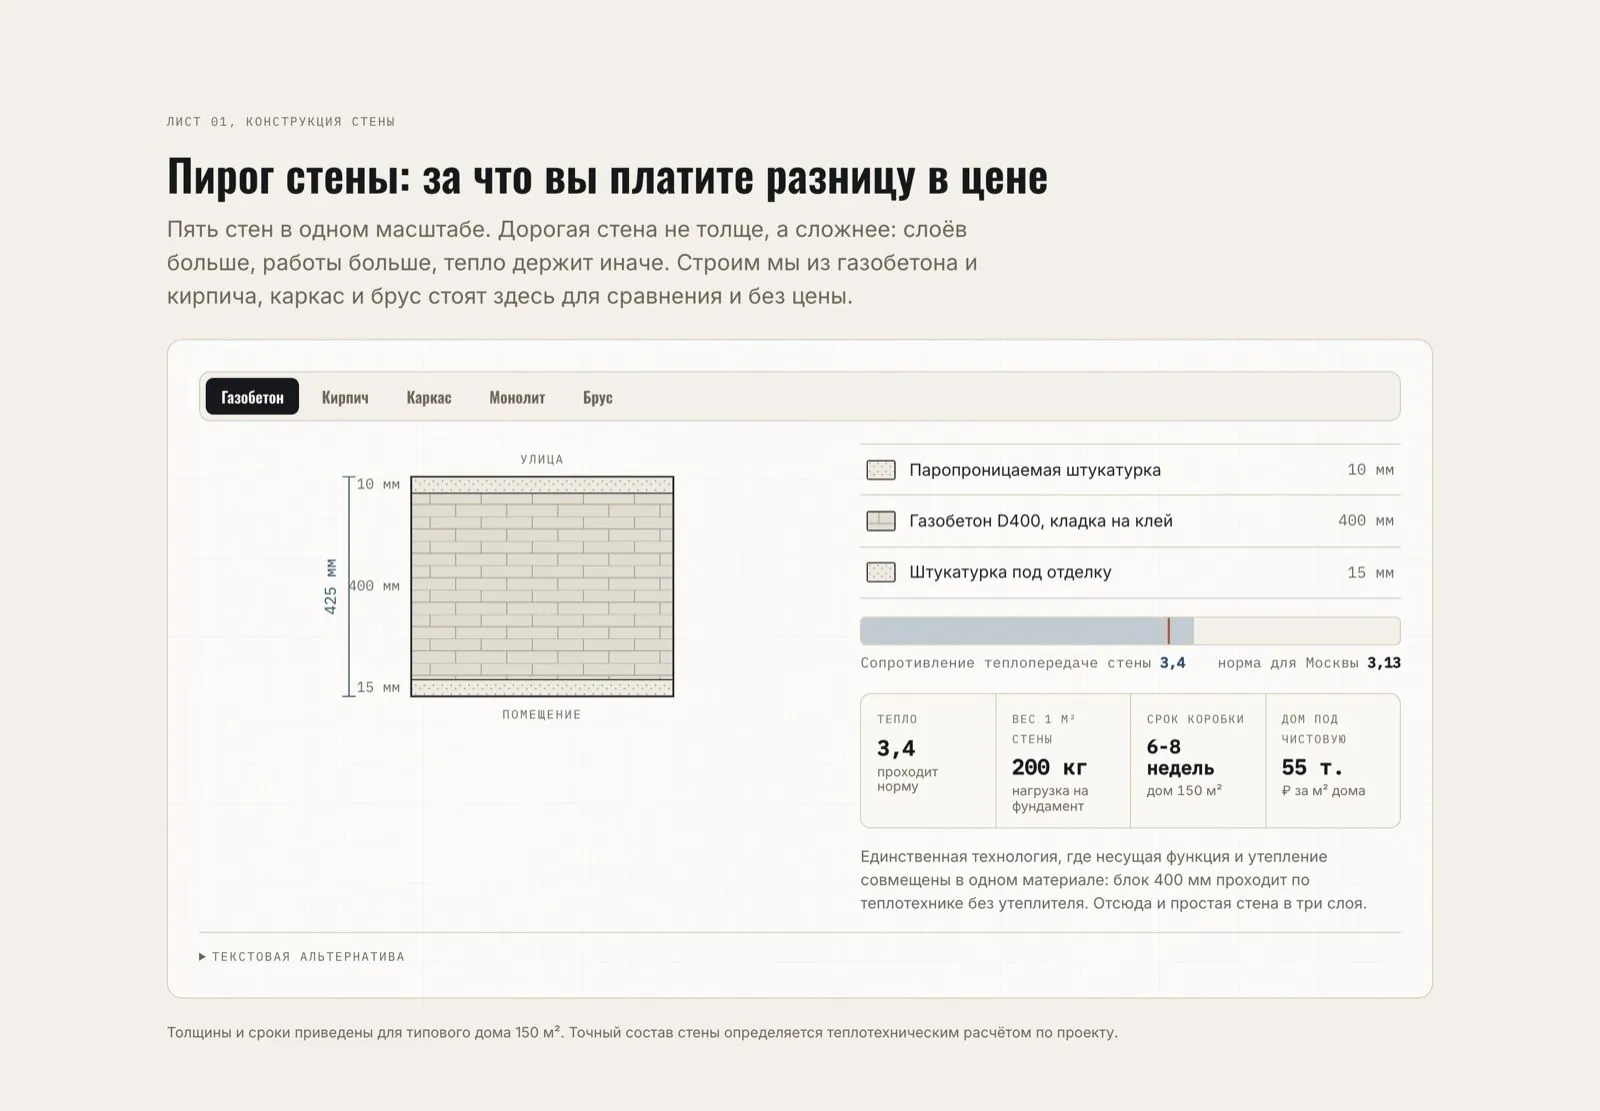Screen dimensions: 1600x1111
Task: Click the УЛИЦА label above the diagram
Action: (542, 460)
